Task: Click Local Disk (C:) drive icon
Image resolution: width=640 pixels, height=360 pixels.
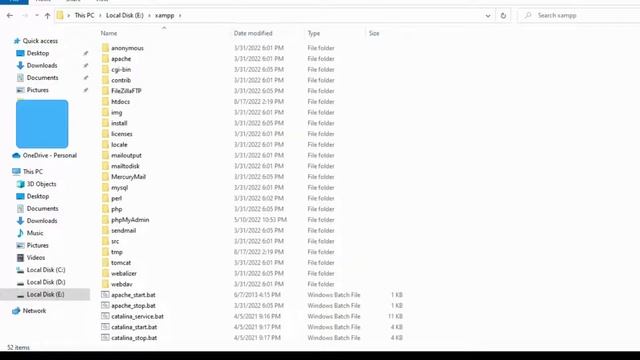Action: (20, 270)
